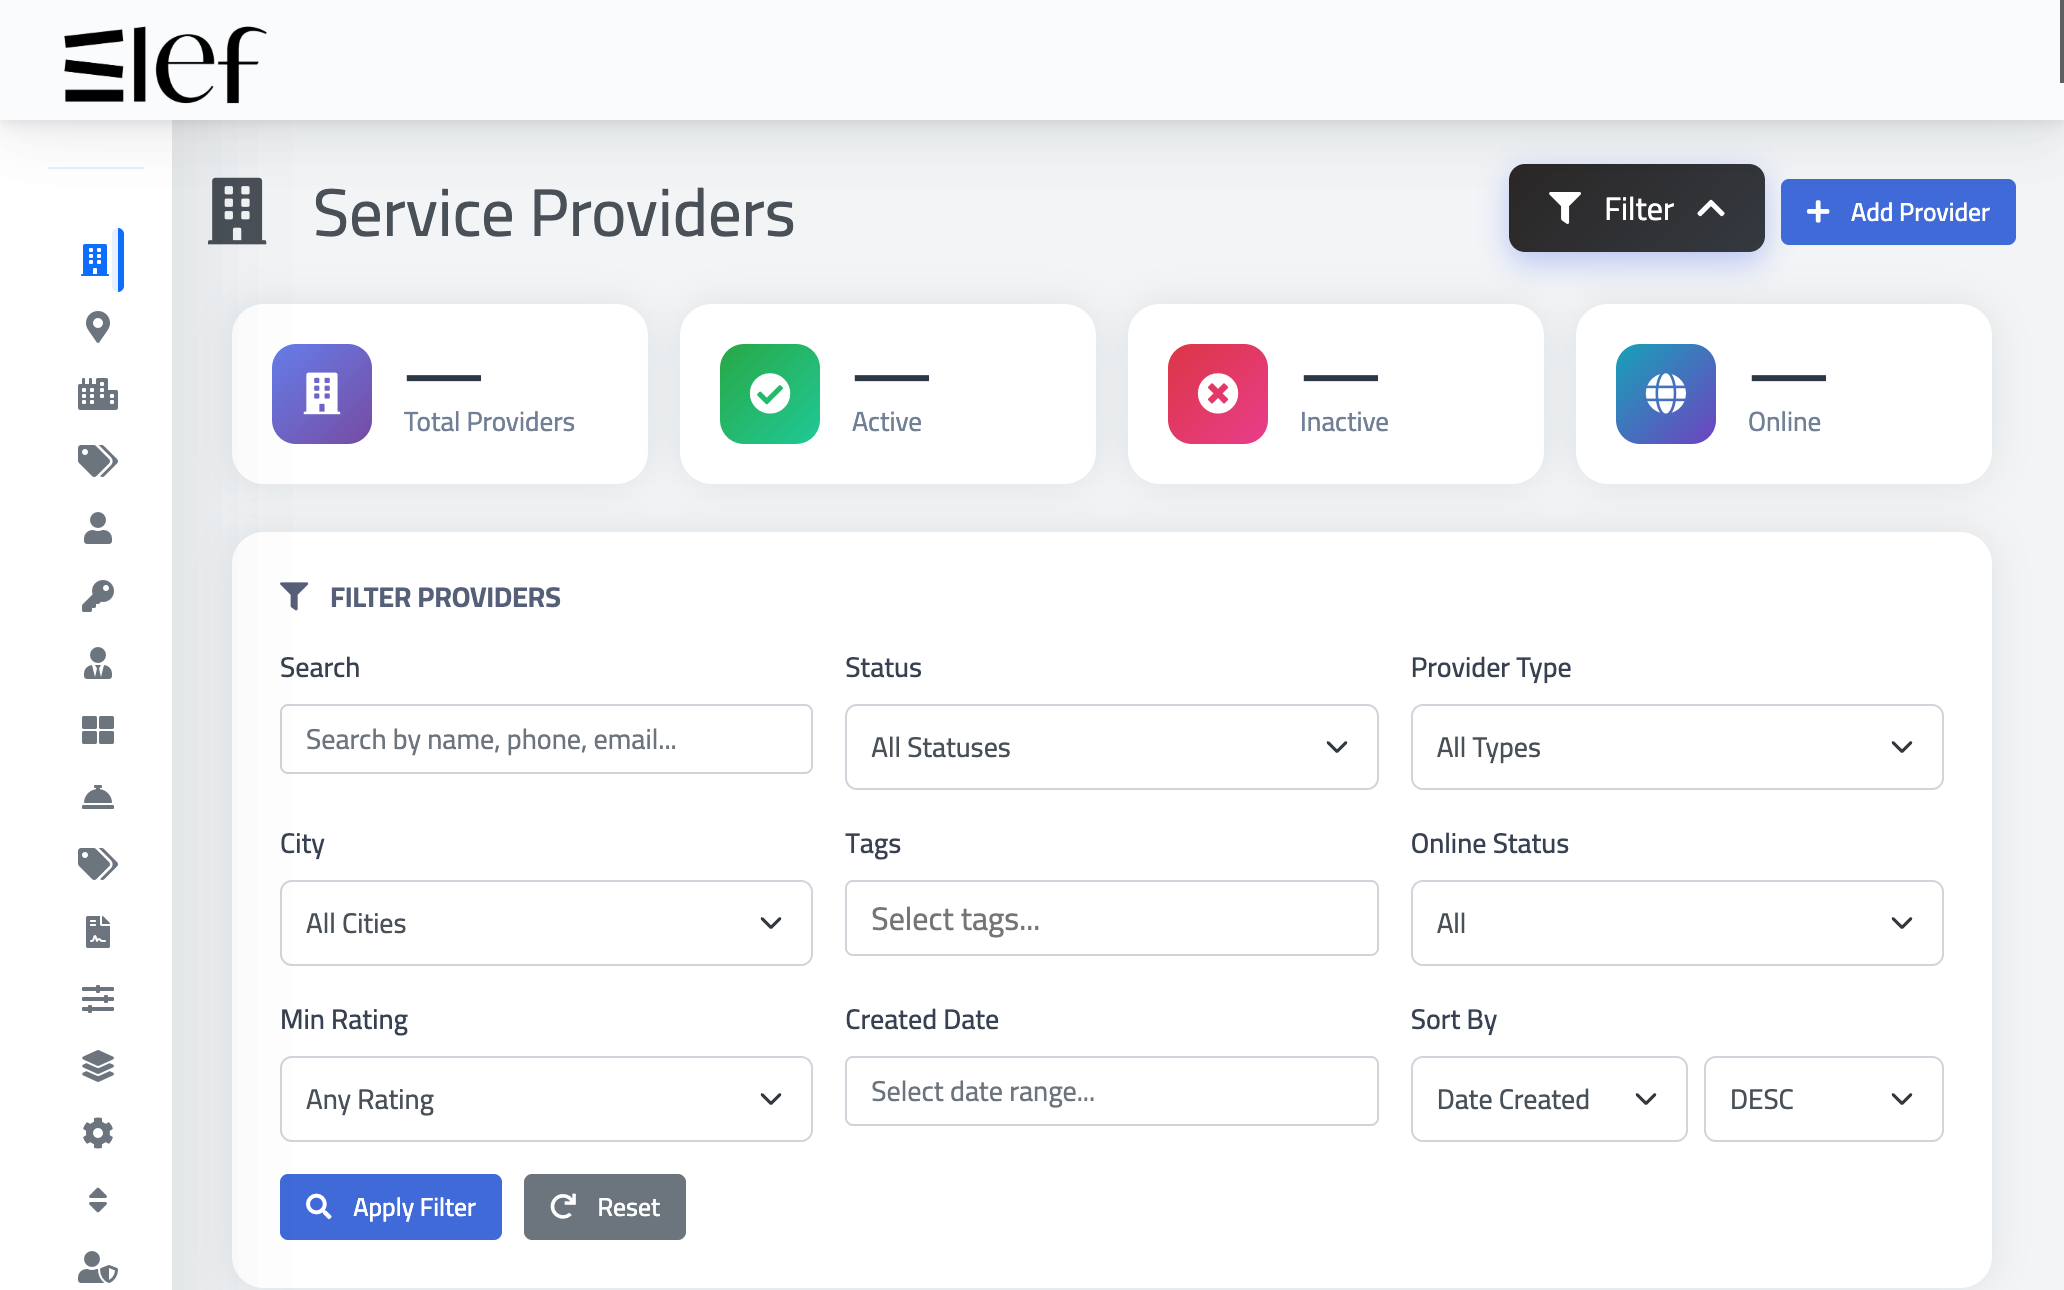2064x1290 pixels.
Task: Open the gear settings sidebar icon
Action: pos(97,1133)
